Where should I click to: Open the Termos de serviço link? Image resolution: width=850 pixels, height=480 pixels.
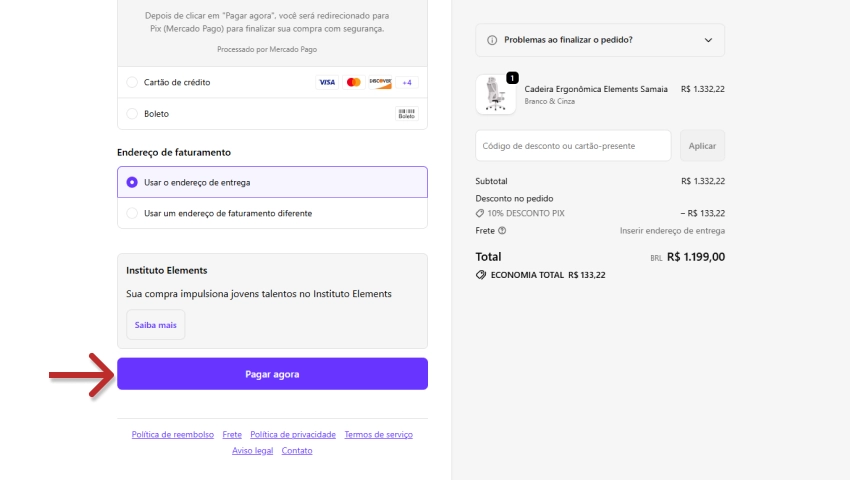pos(378,434)
